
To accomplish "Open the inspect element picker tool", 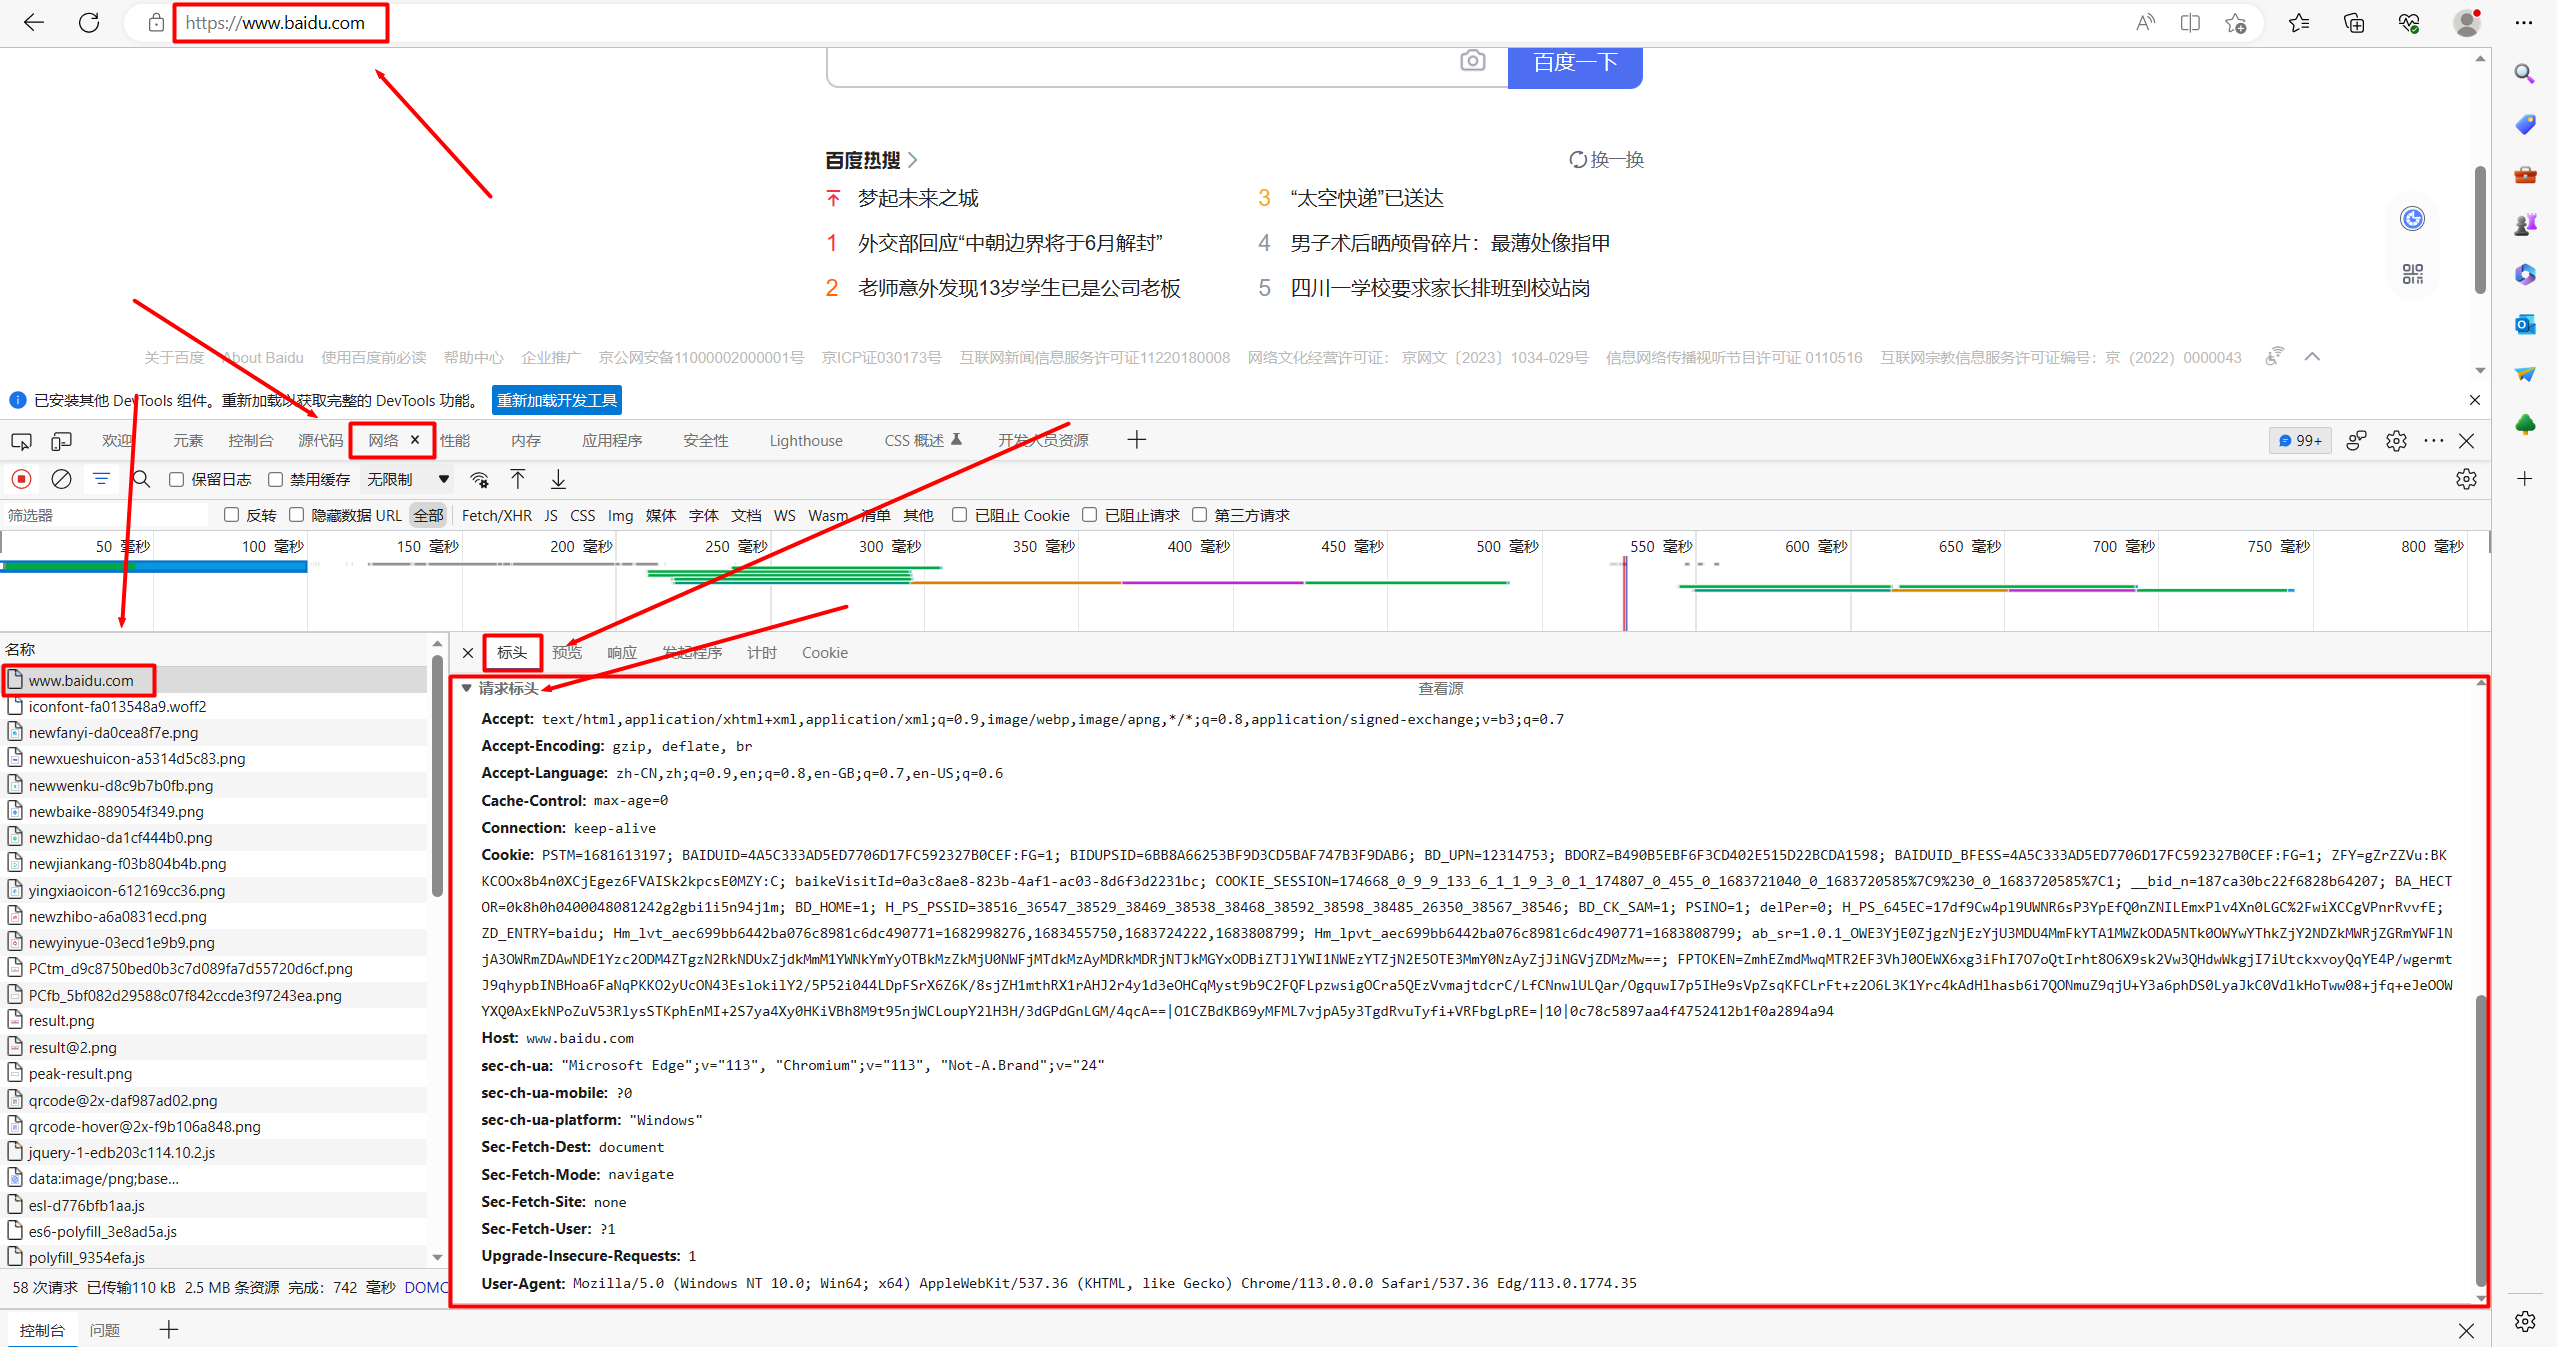I will click(21, 441).
